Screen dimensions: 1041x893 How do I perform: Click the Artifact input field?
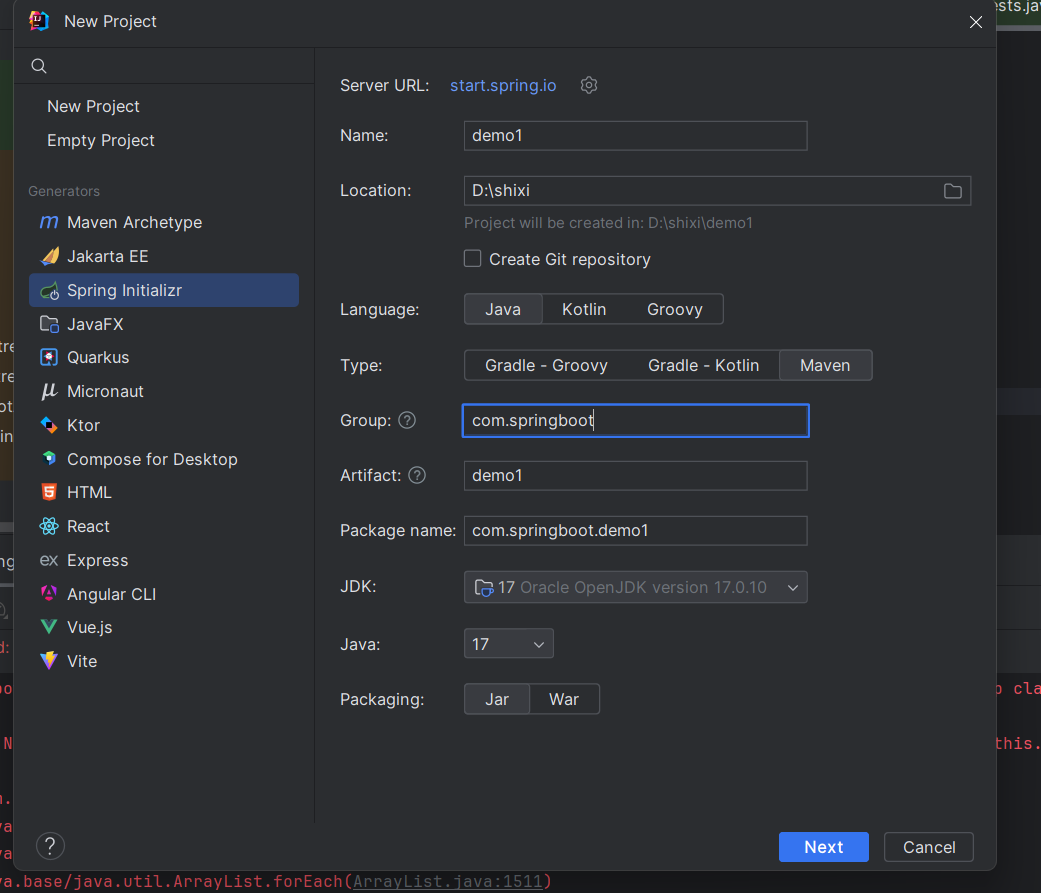coord(635,475)
